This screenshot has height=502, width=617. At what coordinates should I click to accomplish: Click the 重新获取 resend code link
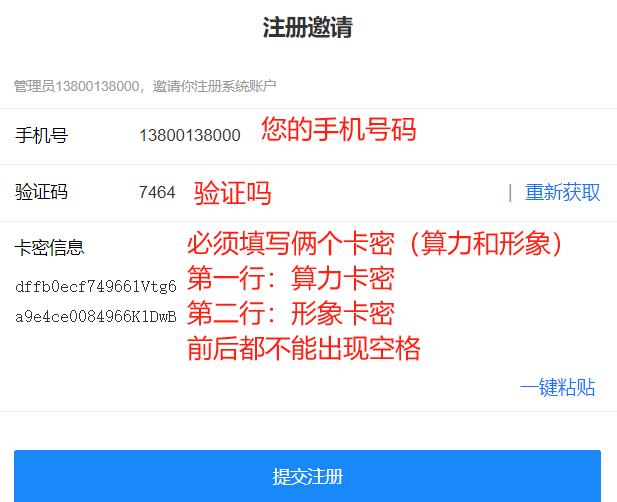coord(563,193)
